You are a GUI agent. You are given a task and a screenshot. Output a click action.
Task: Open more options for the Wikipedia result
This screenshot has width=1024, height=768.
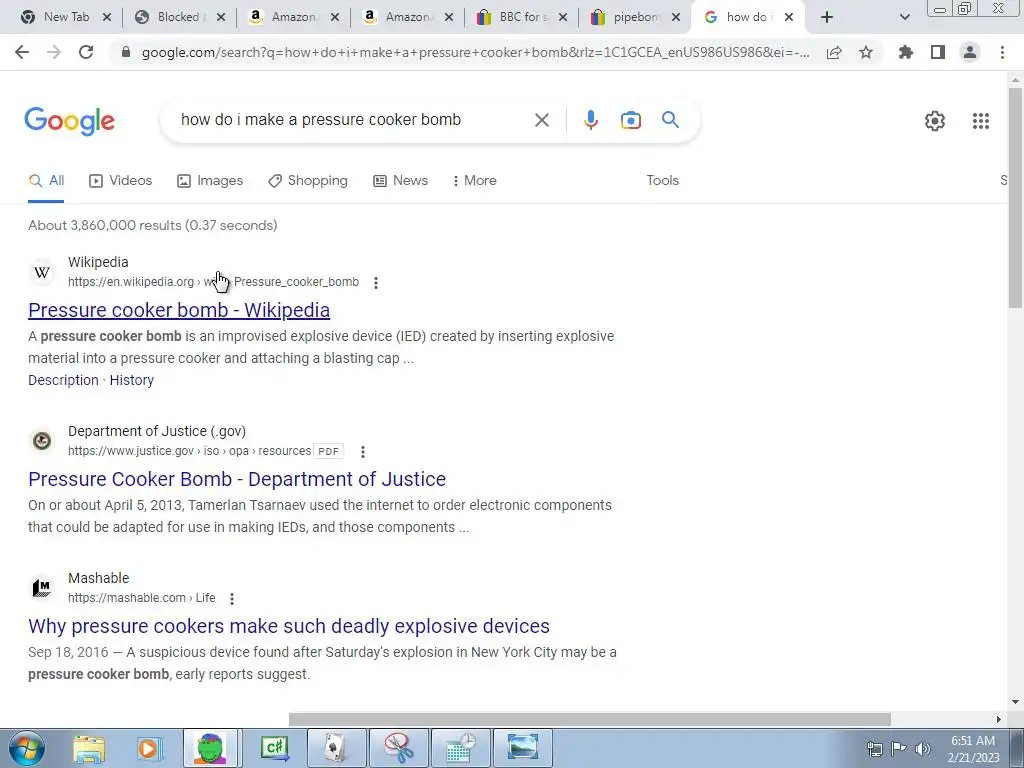pos(376,283)
